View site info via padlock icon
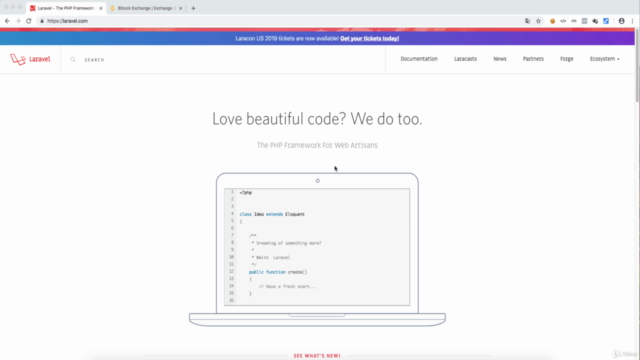This screenshot has height=360, width=640. click(42, 21)
